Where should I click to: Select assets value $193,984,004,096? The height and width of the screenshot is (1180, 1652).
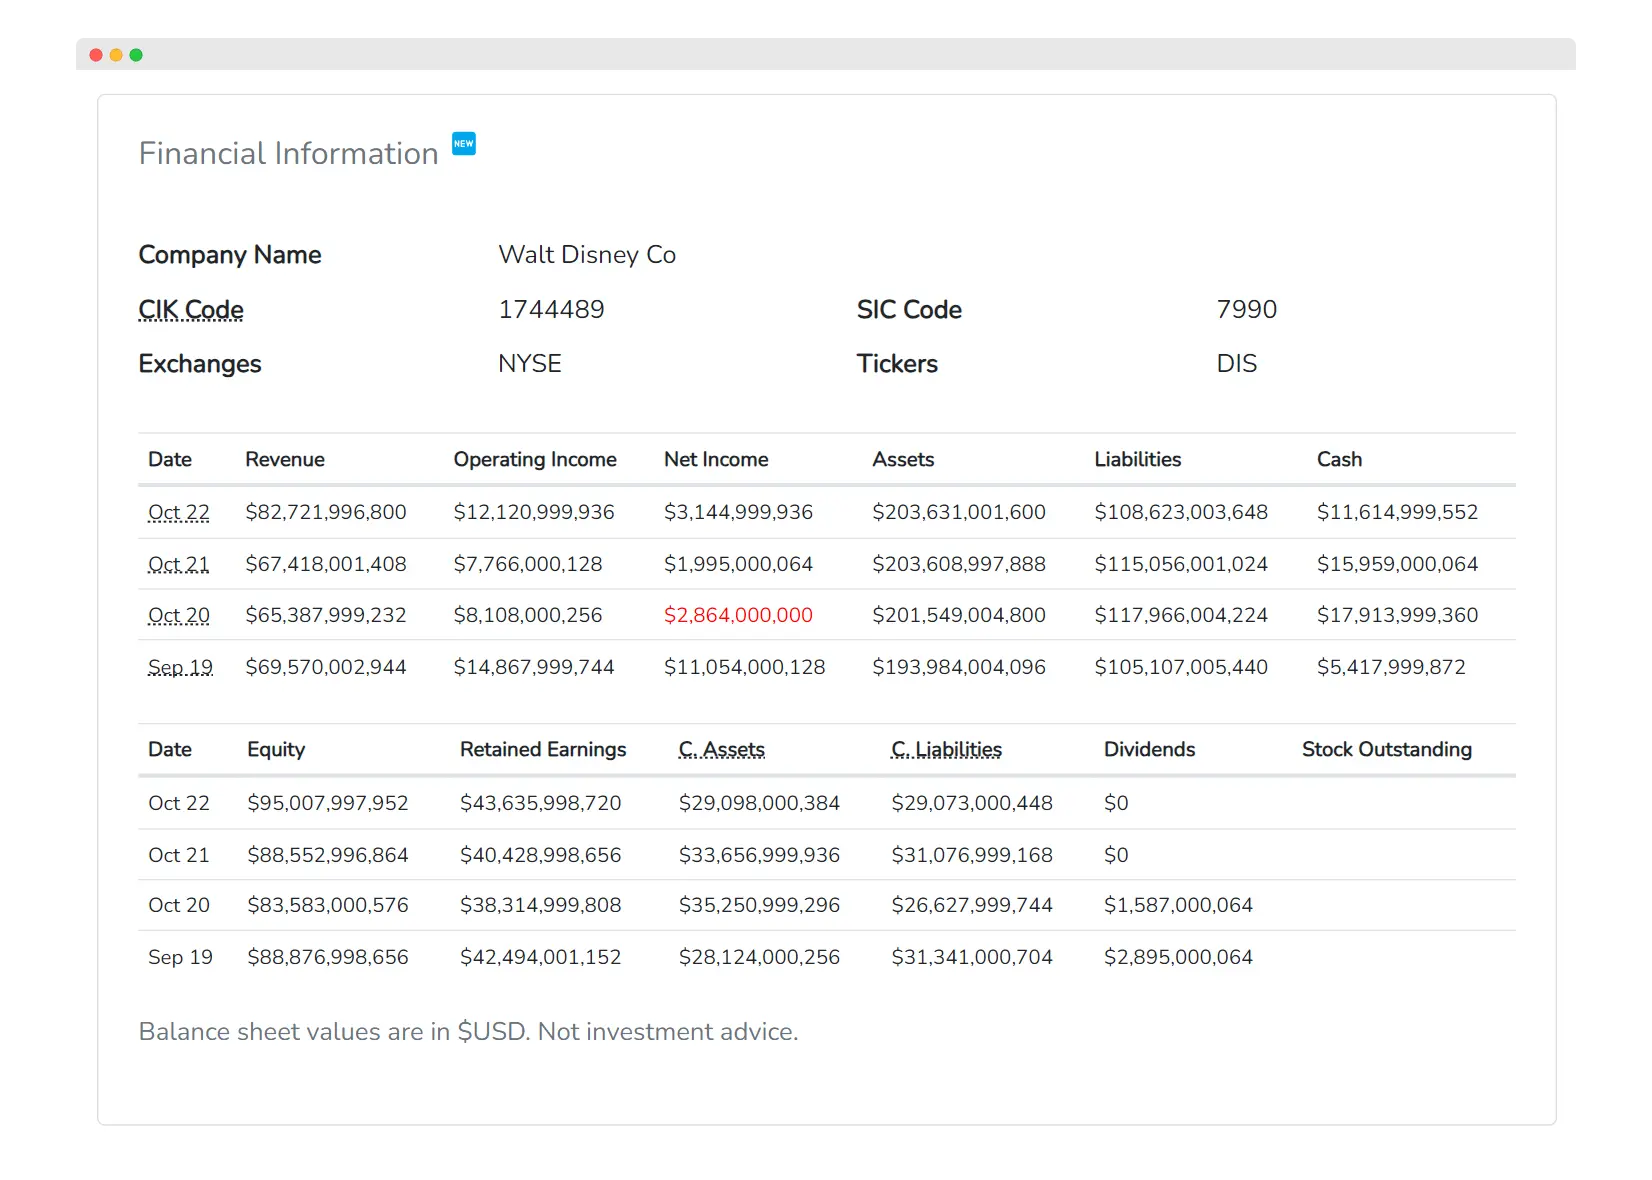click(959, 667)
